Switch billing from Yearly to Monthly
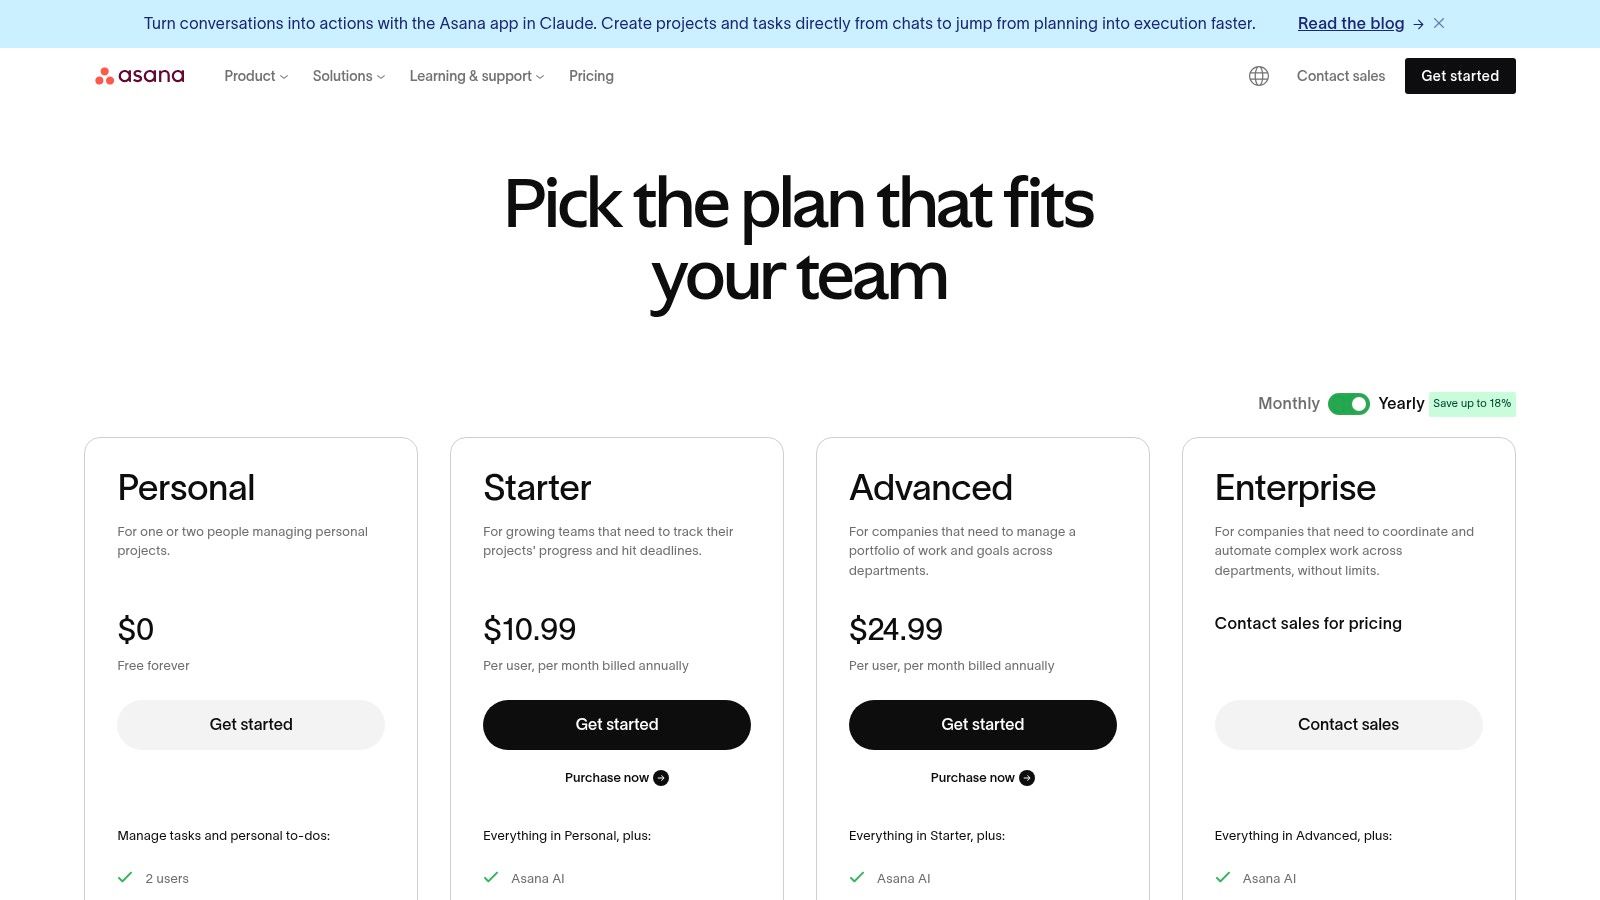Screen dimensions: 1600x900 tap(1288, 403)
